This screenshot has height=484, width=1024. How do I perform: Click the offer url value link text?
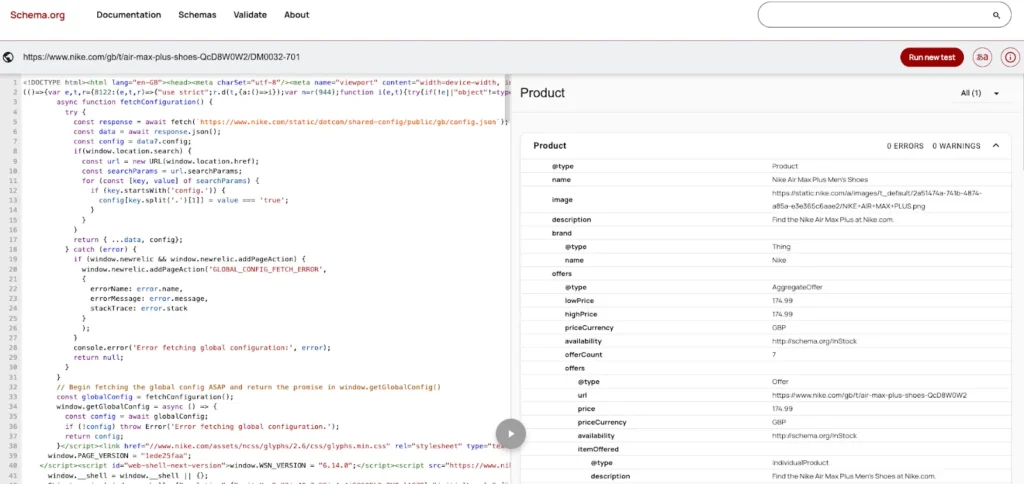point(869,396)
